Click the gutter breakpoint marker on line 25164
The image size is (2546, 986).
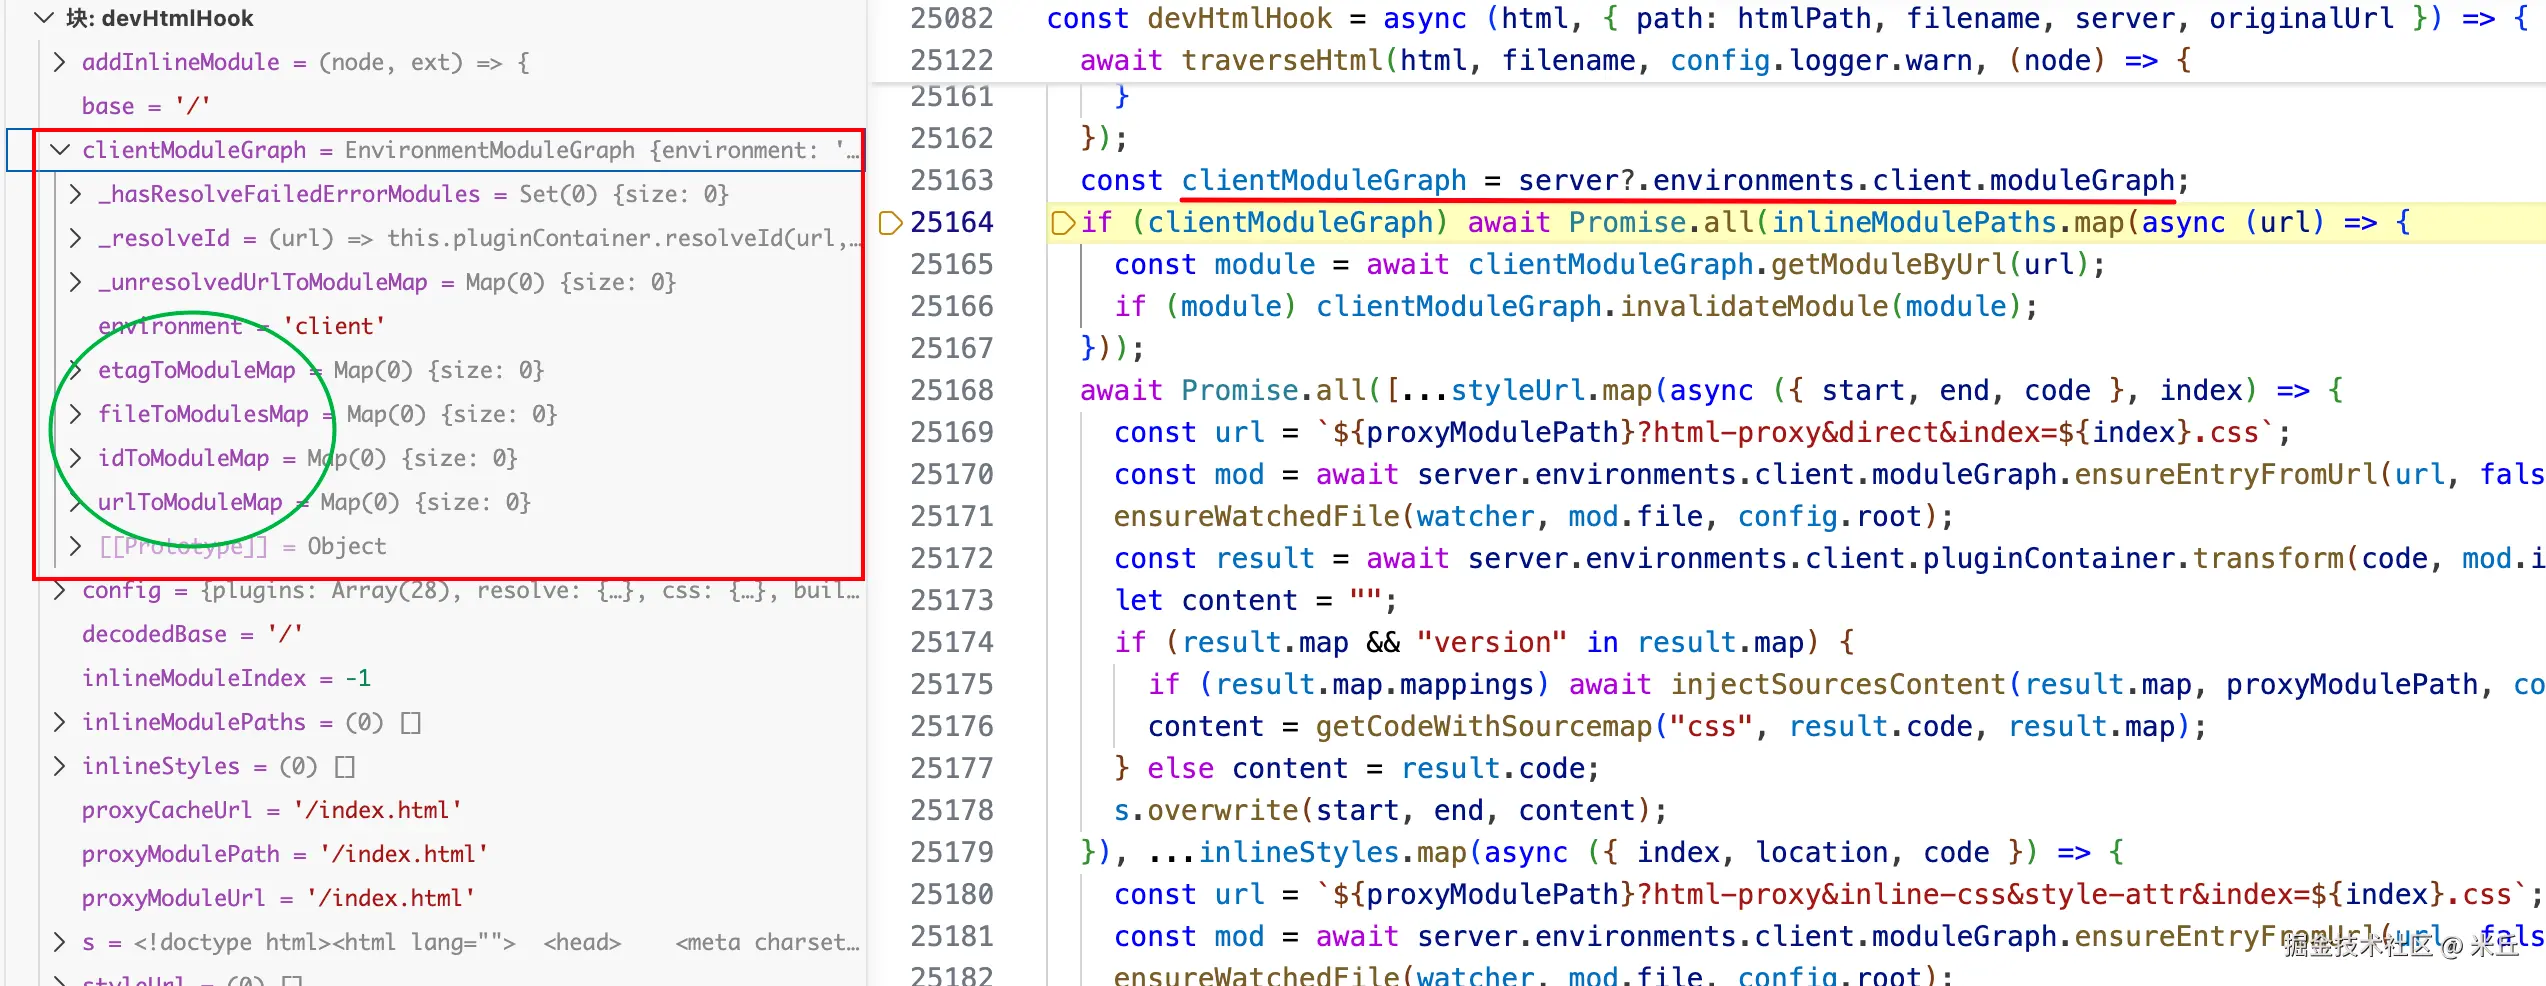pyautogui.click(x=890, y=222)
